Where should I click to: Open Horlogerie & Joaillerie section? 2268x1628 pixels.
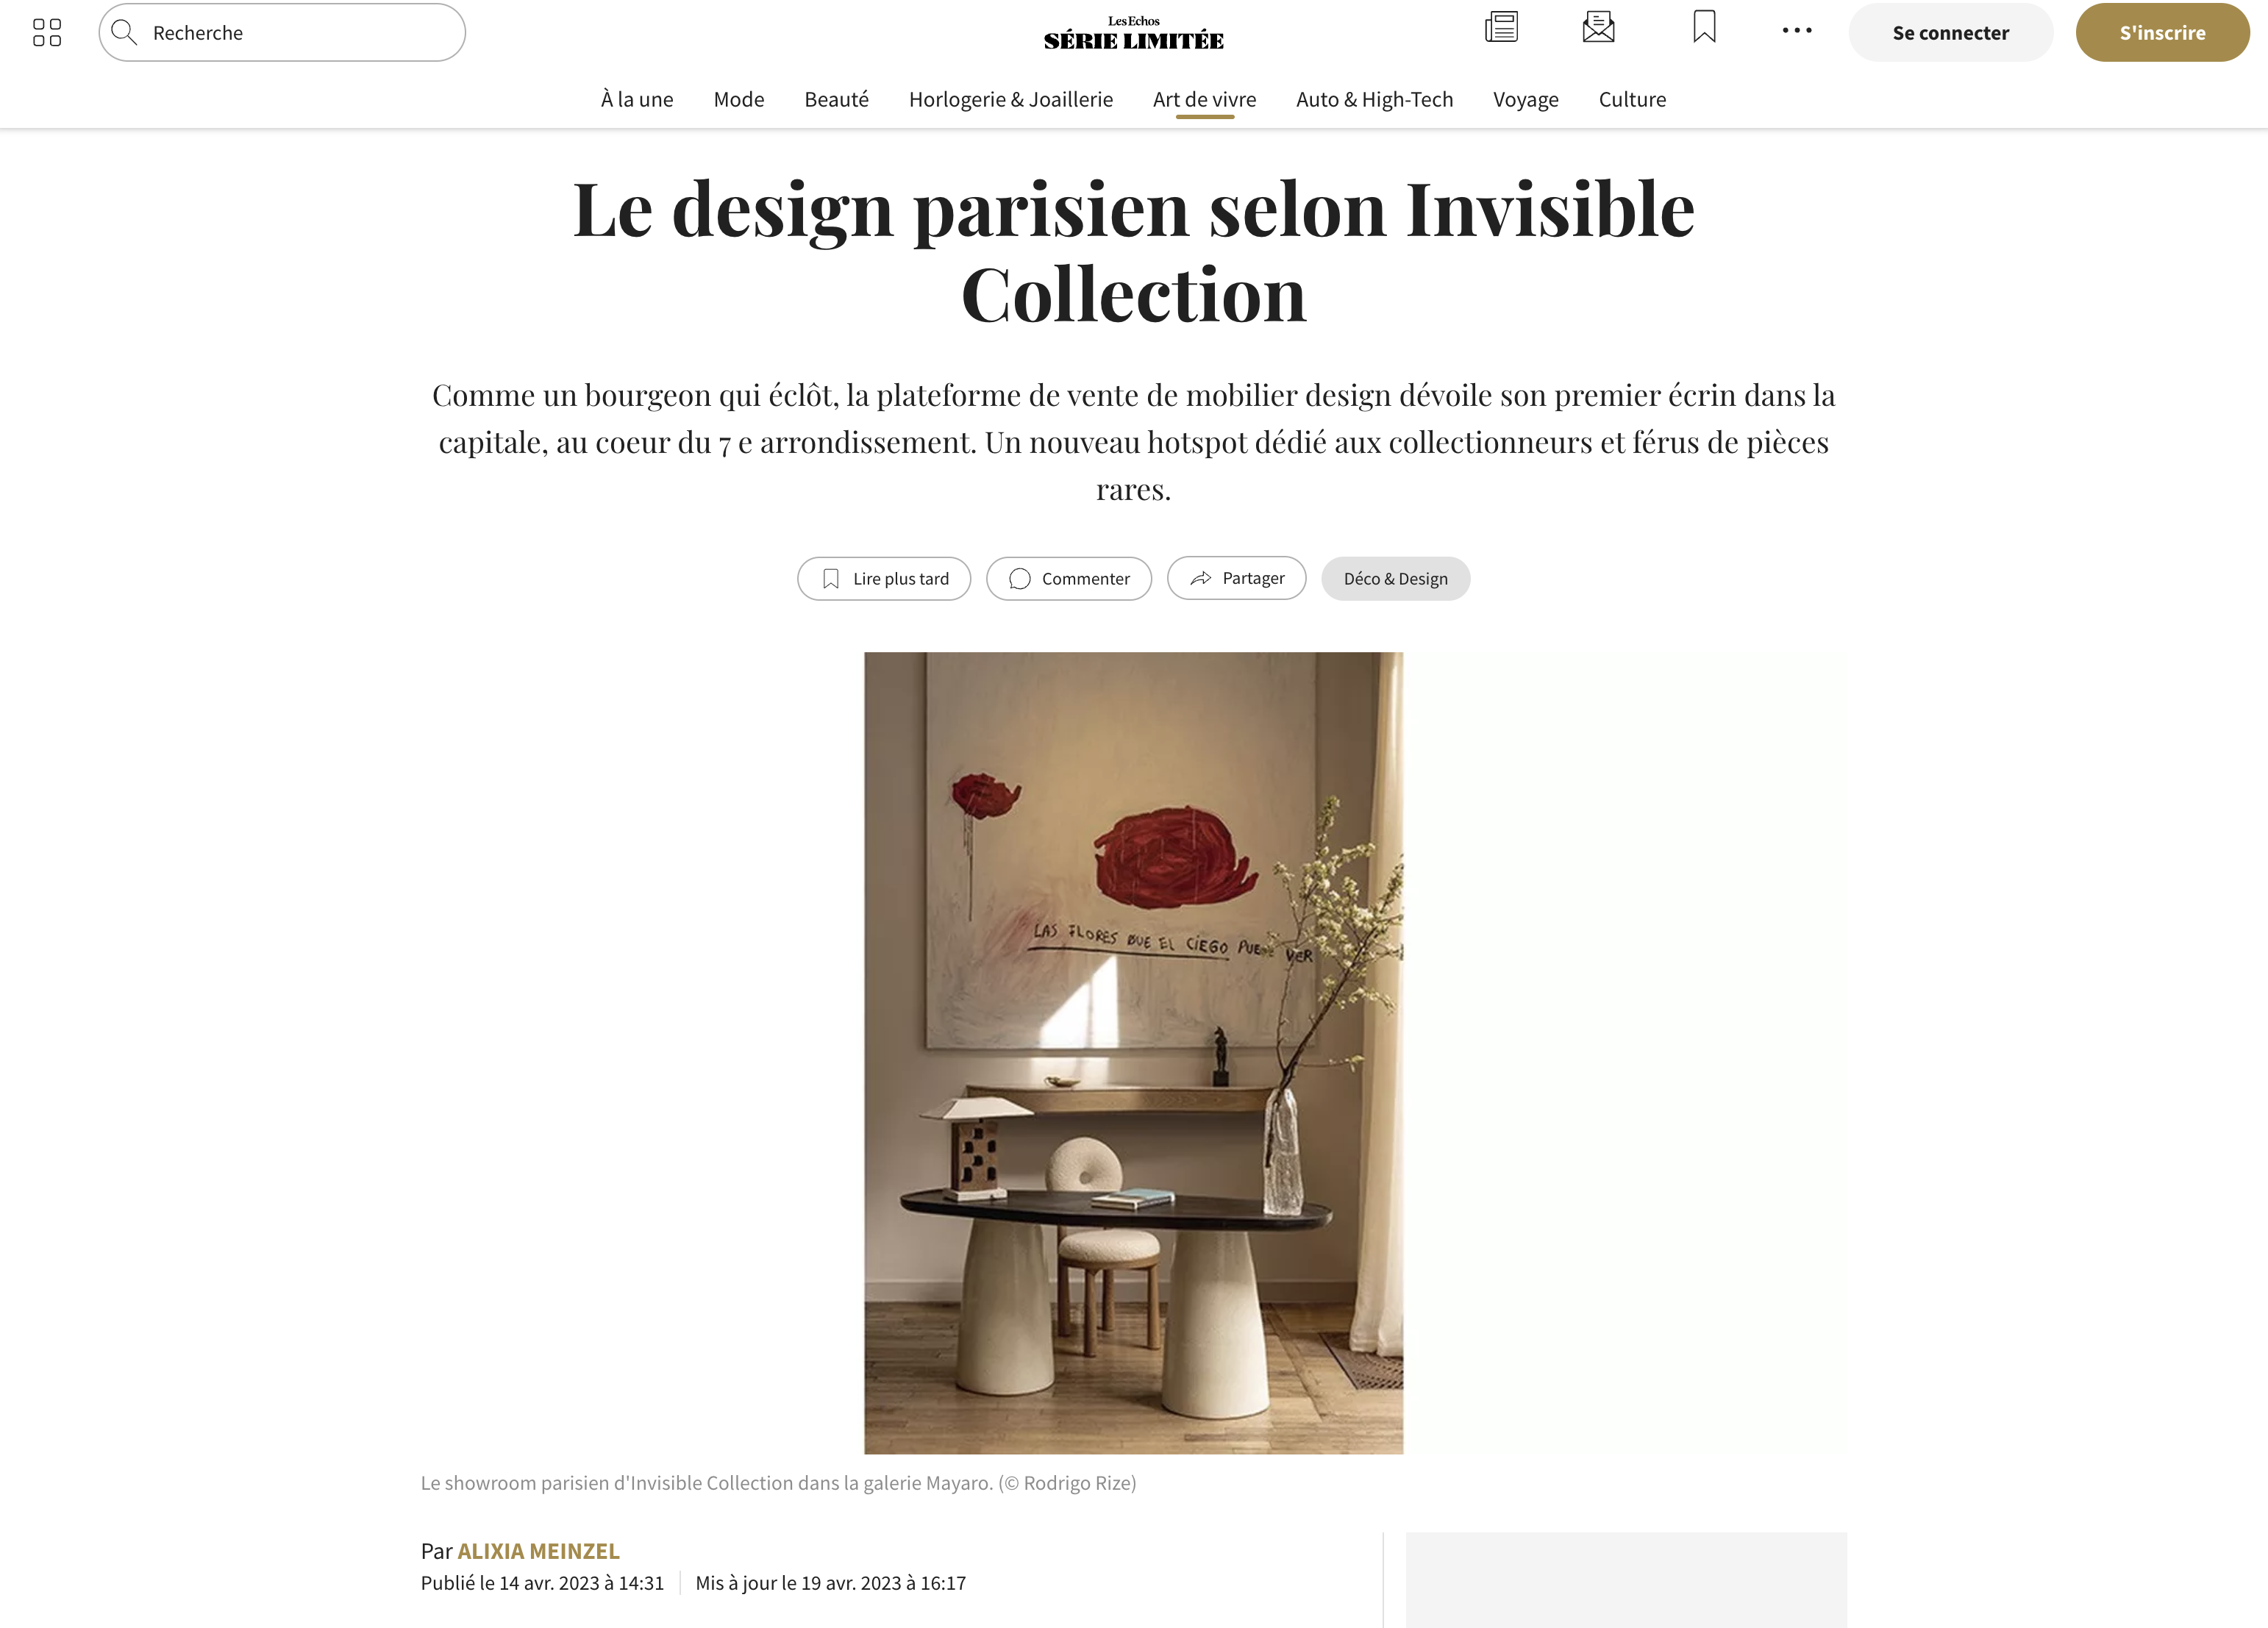pyautogui.click(x=1010, y=100)
